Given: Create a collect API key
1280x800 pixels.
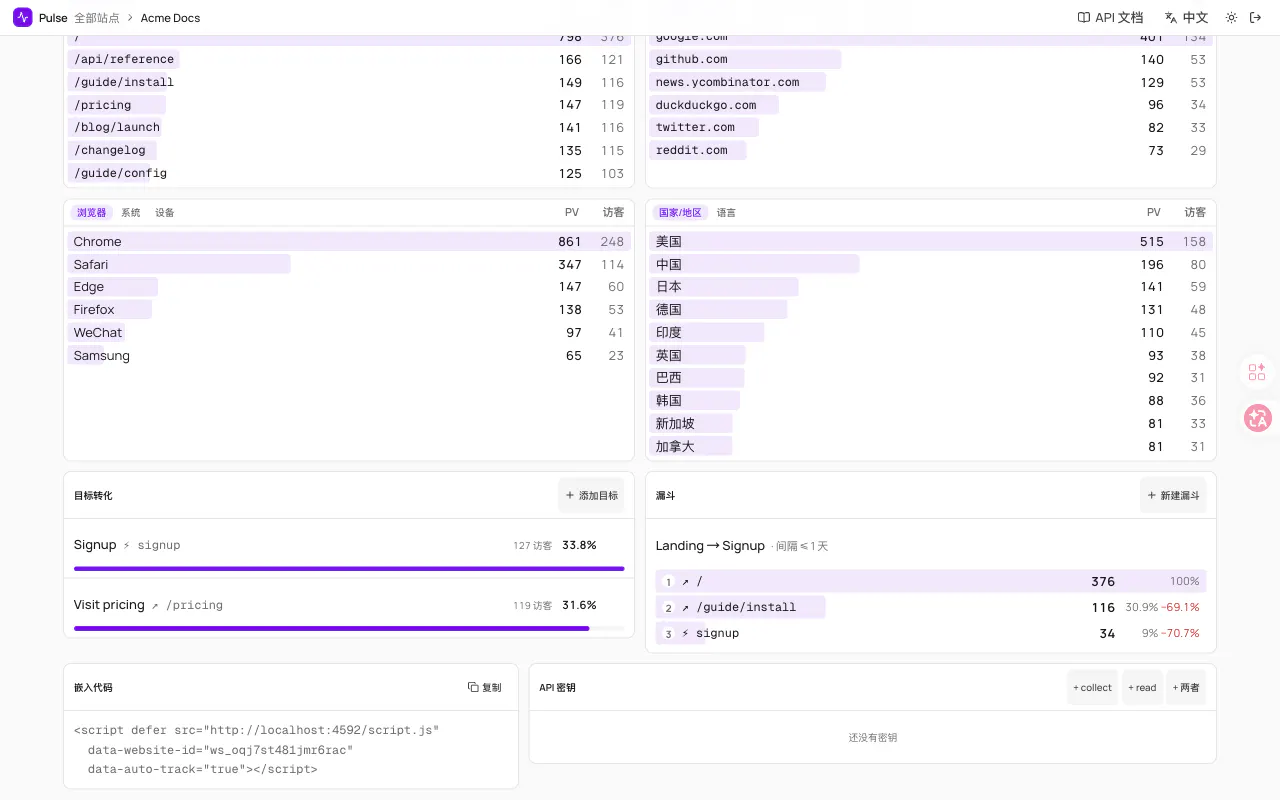Looking at the screenshot, I should [1092, 688].
